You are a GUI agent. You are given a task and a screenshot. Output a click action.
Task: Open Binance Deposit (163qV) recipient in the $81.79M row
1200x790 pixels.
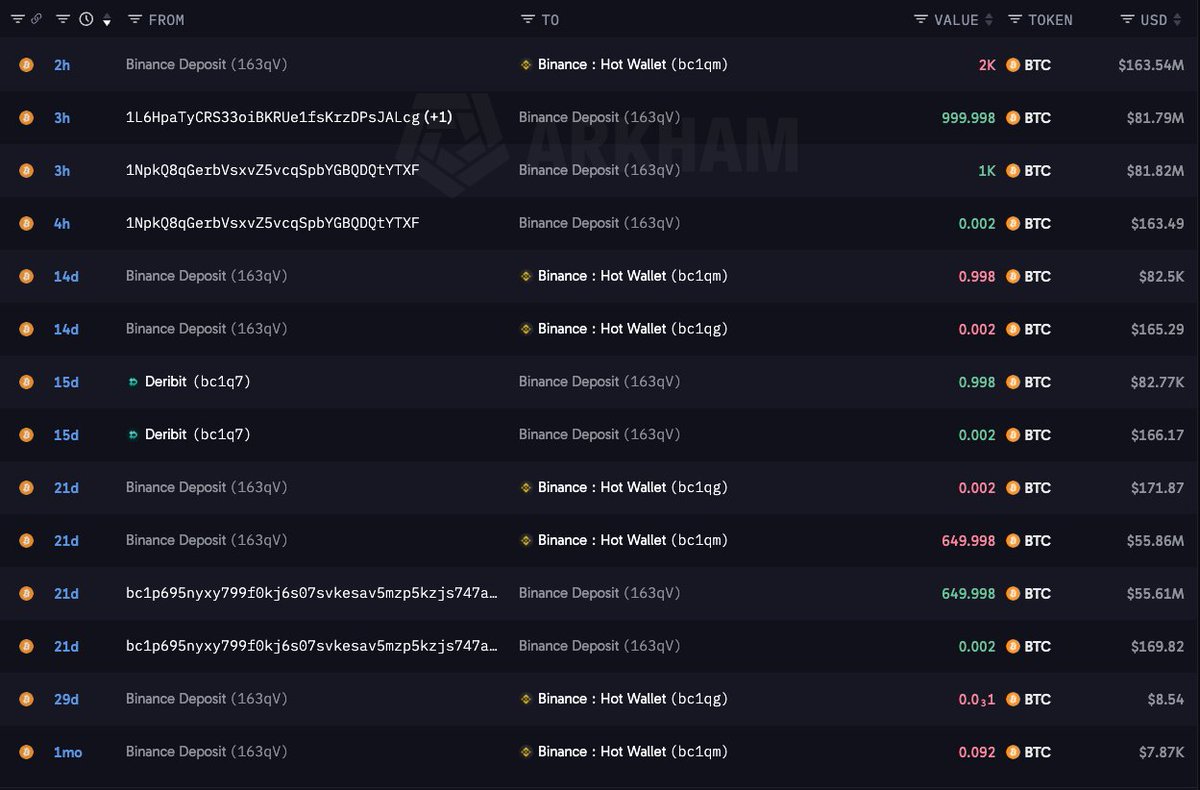600,117
